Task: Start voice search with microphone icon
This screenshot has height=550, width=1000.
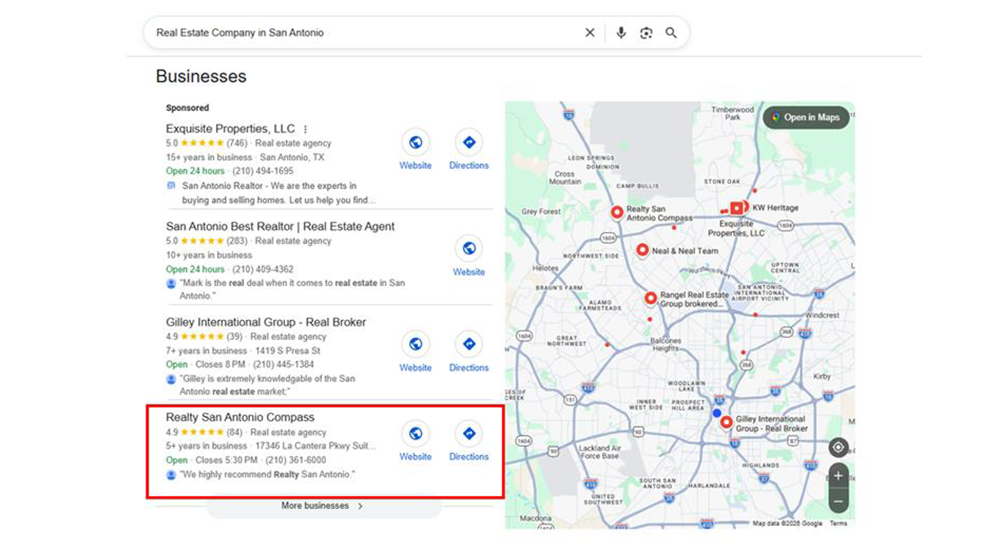Action: coord(621,33)
